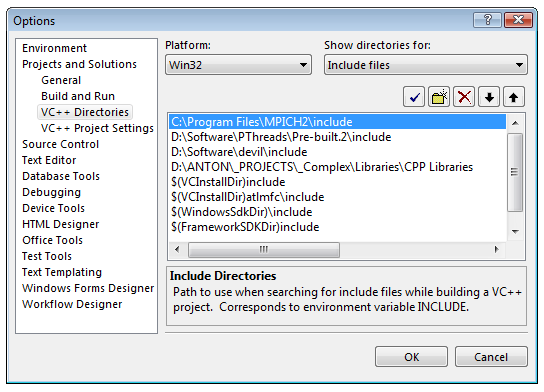
Task: Select Device Tools category
Action: 53,208
